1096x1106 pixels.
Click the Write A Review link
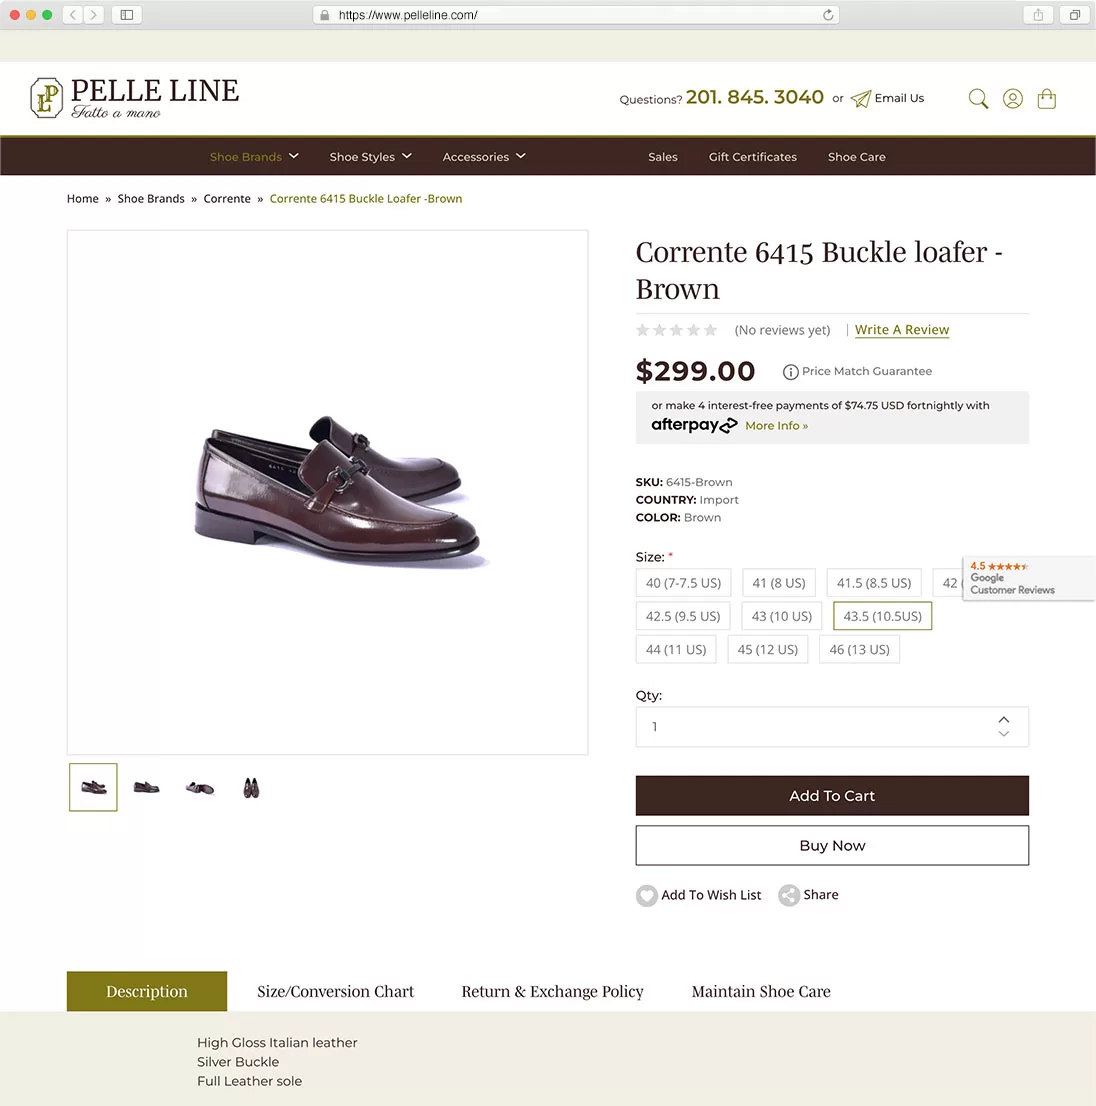tap(902, 330)
